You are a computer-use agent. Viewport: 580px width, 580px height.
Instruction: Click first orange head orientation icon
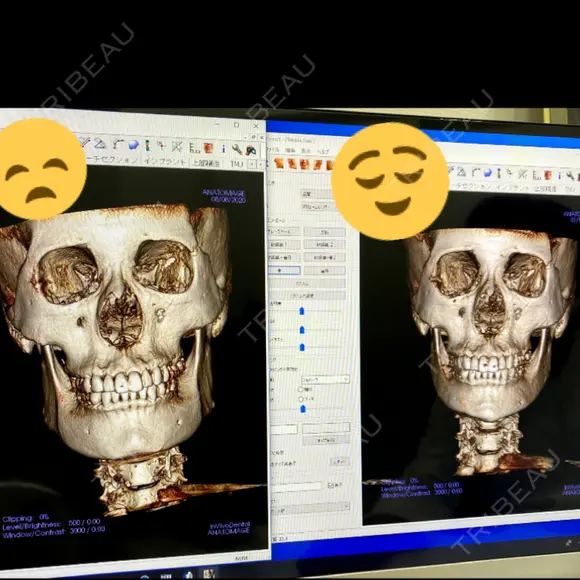pyautogui.click(x=279, y=163)
